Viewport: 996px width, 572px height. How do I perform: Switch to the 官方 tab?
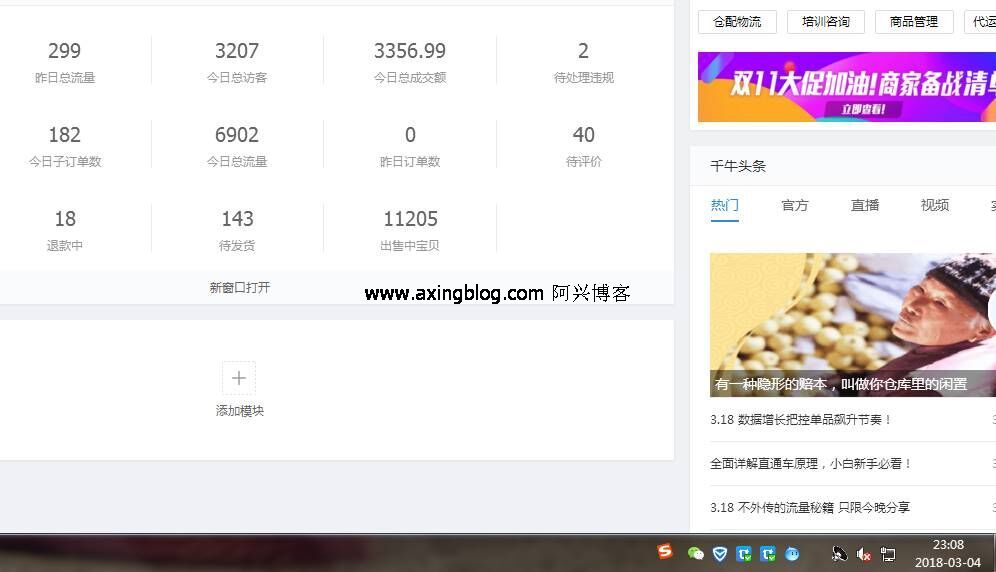795,205
